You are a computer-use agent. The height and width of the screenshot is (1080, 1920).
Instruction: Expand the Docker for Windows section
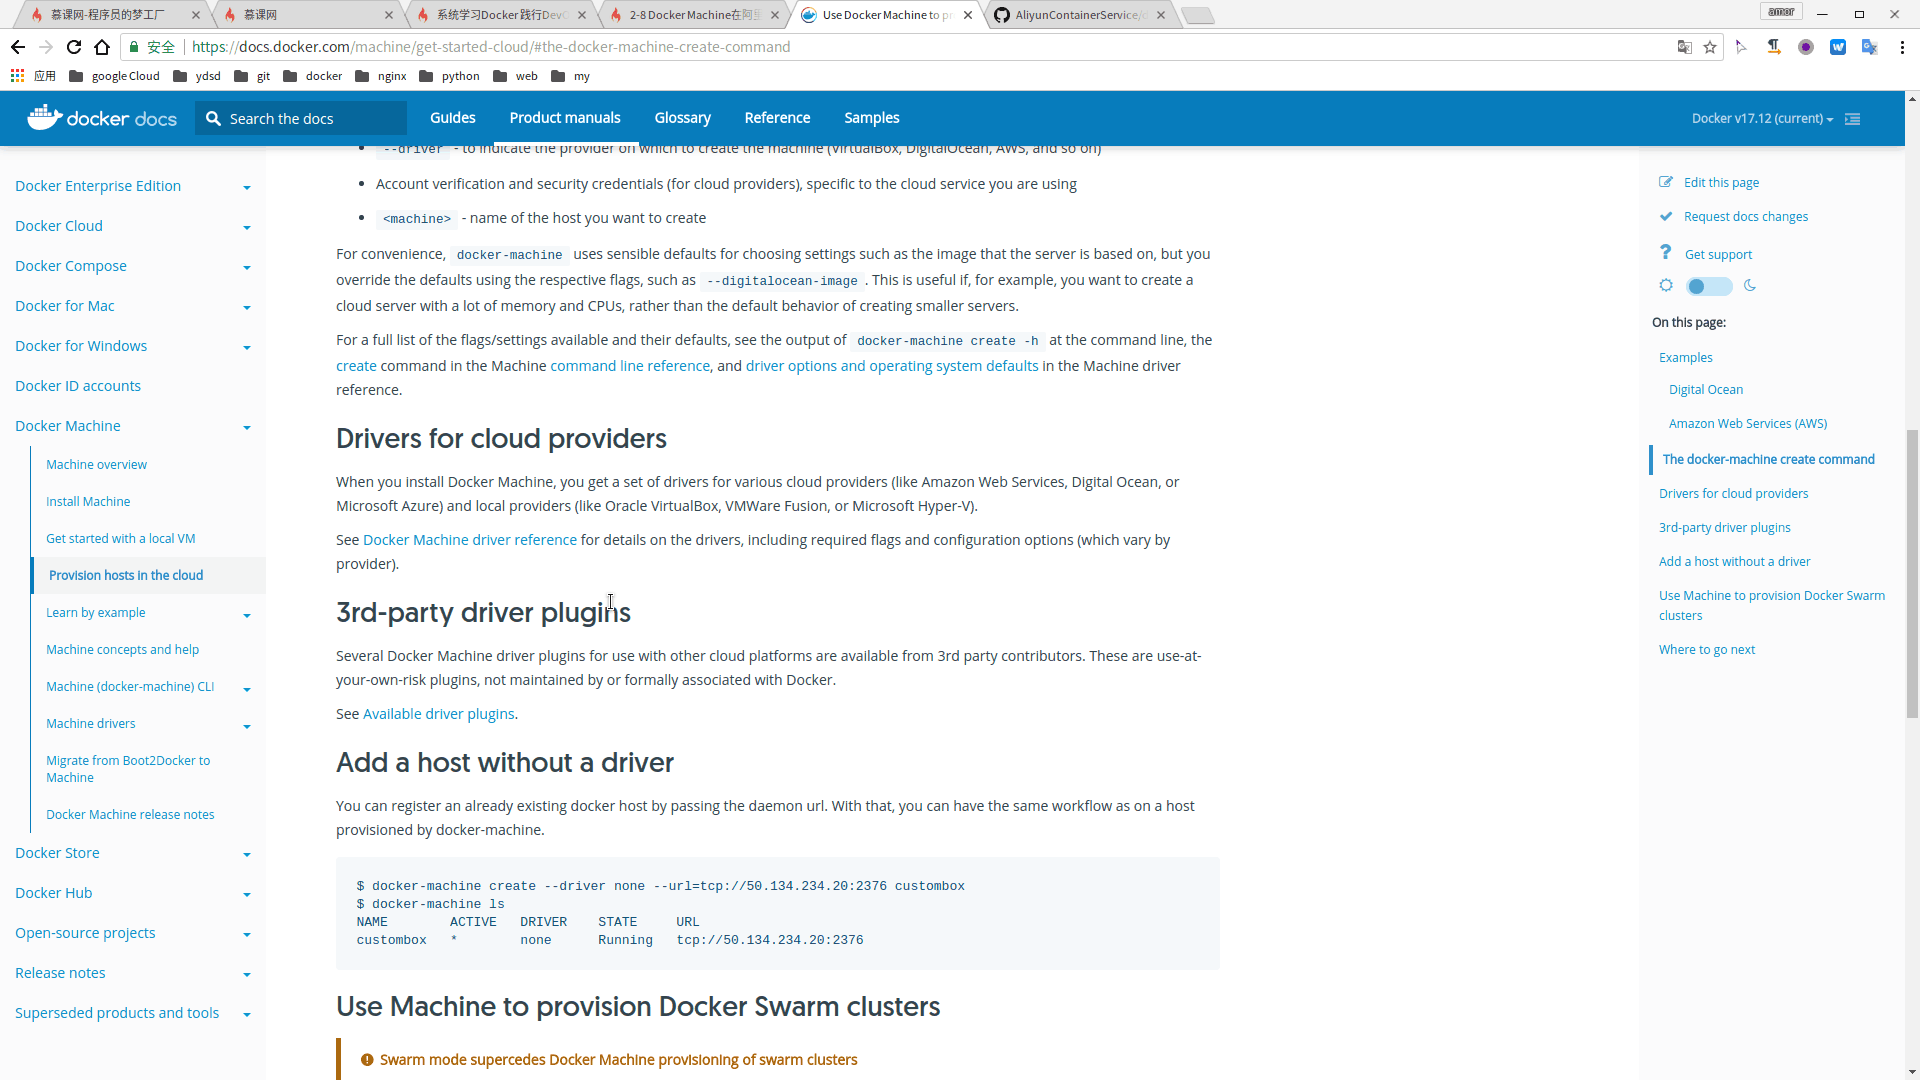pyautogui.click(x=247, y=347)
